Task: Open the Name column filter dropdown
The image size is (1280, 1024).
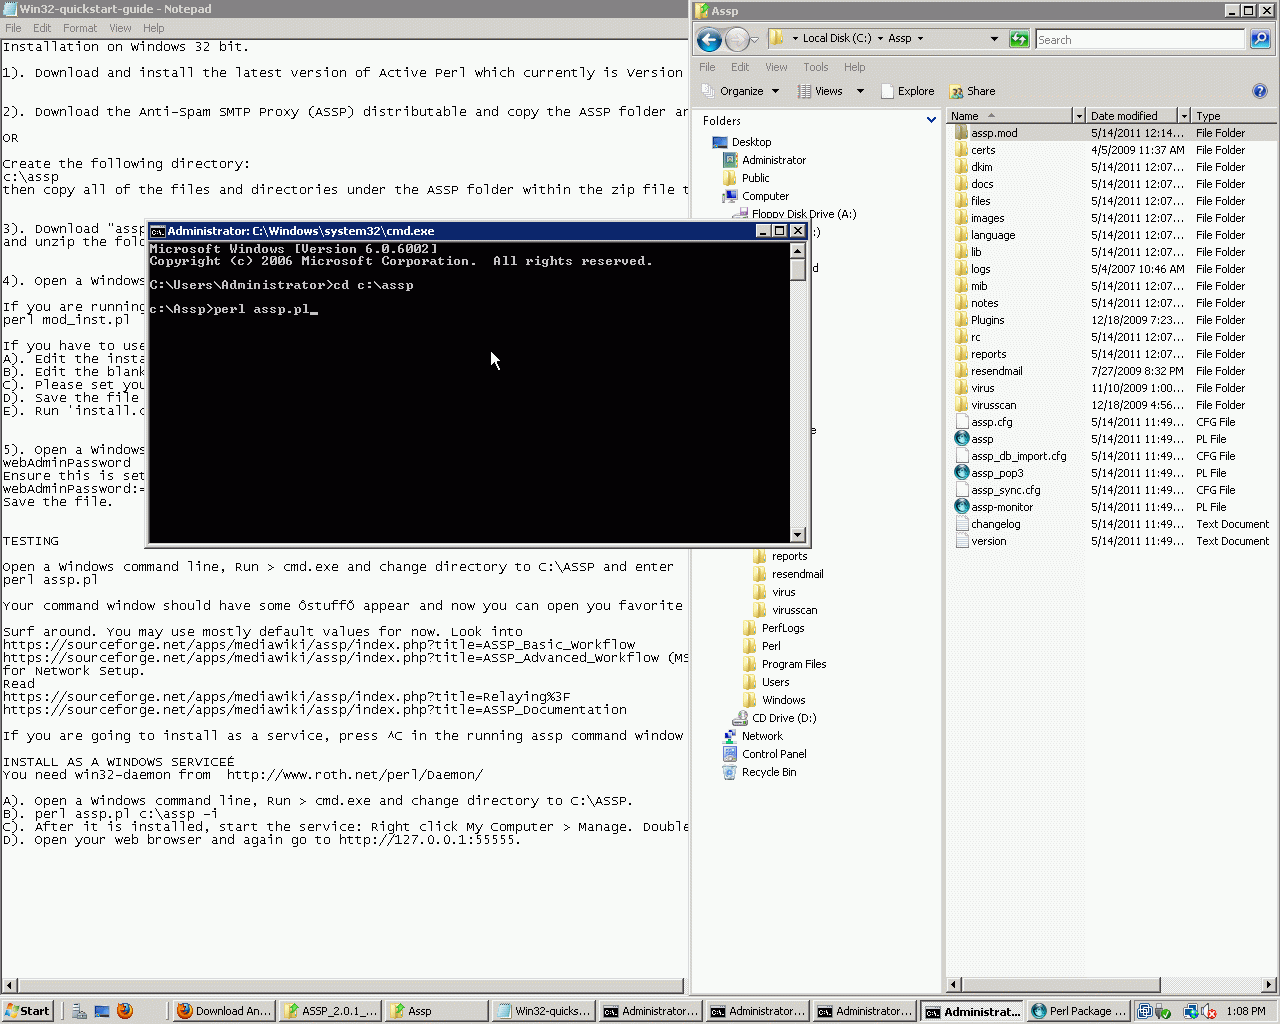Action: [1078, 116]
